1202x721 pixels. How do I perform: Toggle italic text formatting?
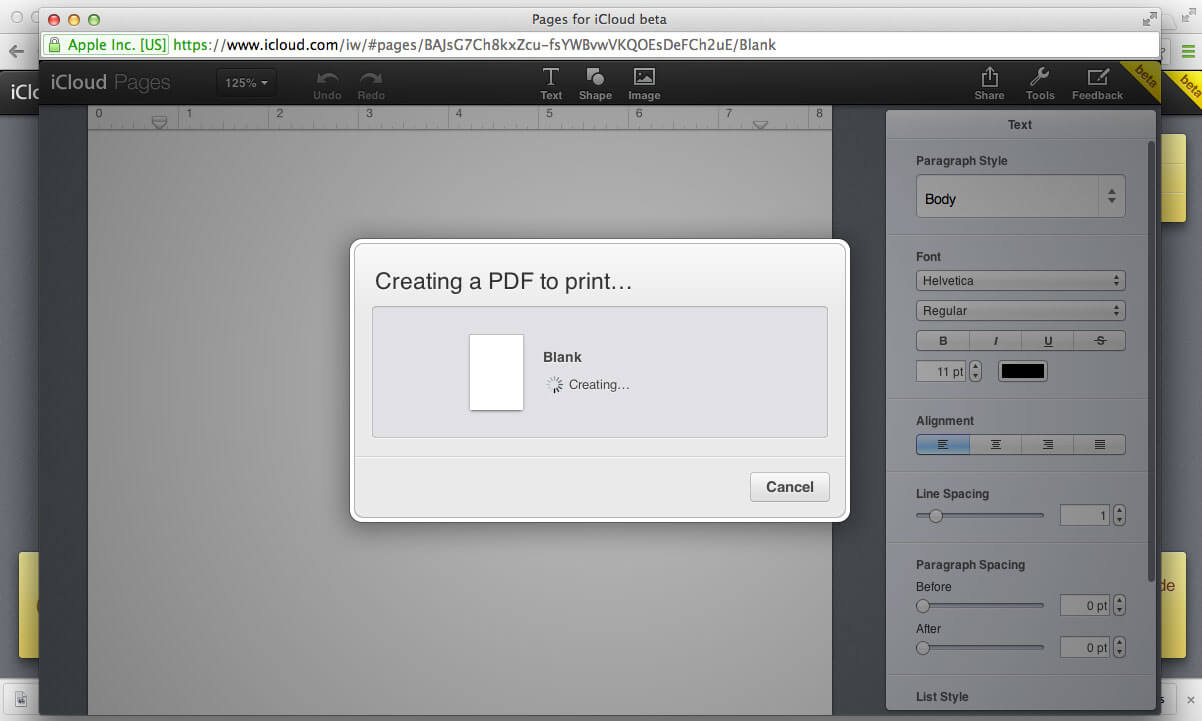tap(996, 341)
